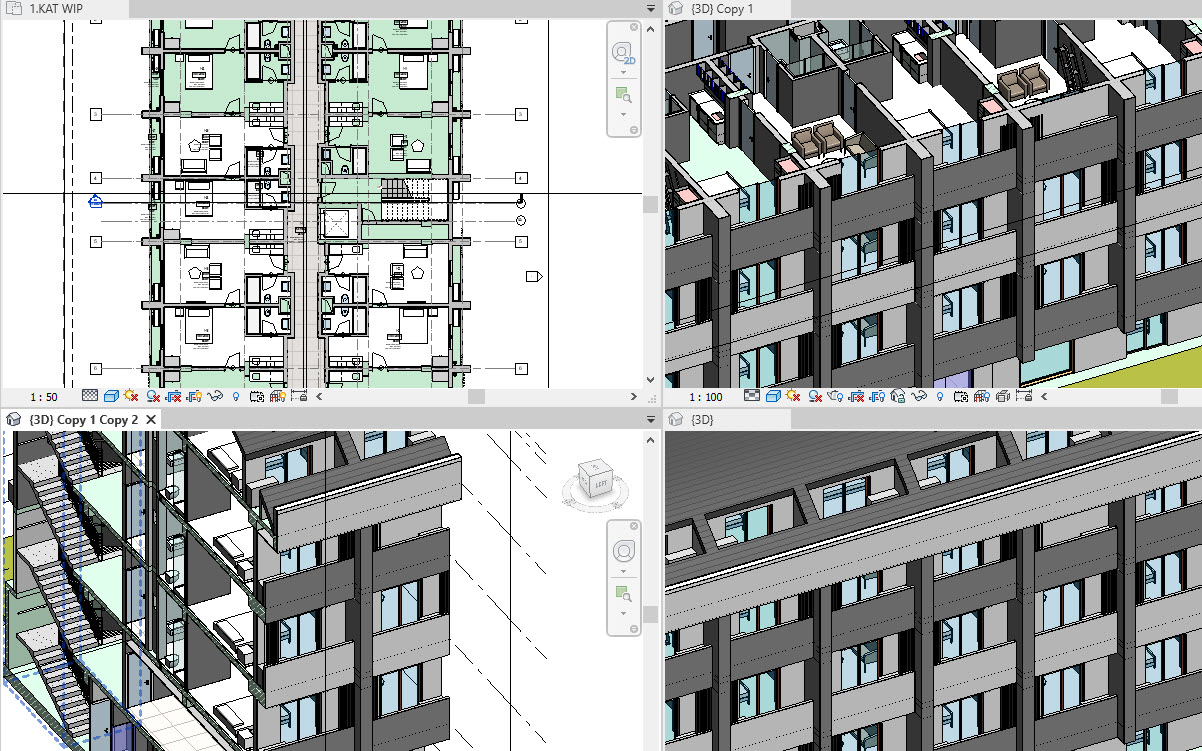Toggle Crop View in 1.KAT WIP view bar

pos(174,397)
